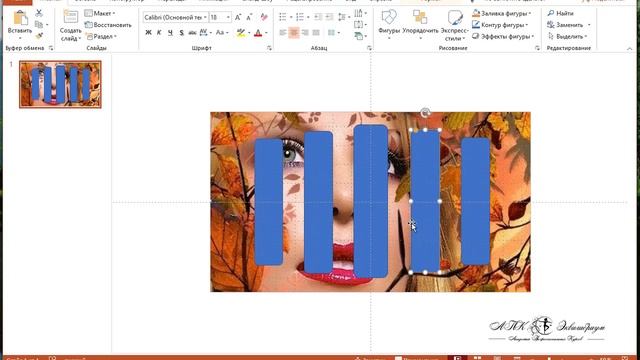The height and width of the screenshot is (360, 640).
Task: Toggle center text alignment
Action: [294, 33]
